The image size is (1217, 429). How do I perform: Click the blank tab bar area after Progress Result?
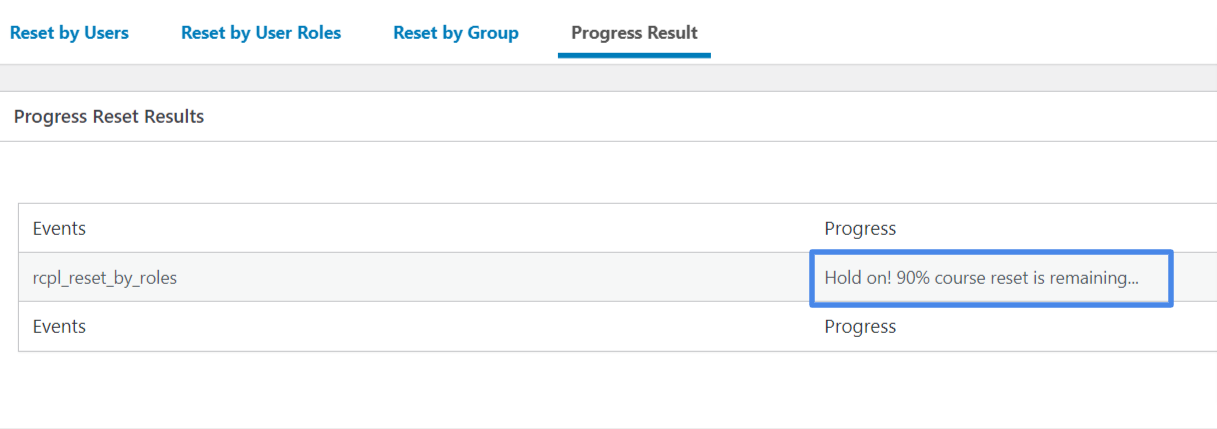tap(960, 33)
